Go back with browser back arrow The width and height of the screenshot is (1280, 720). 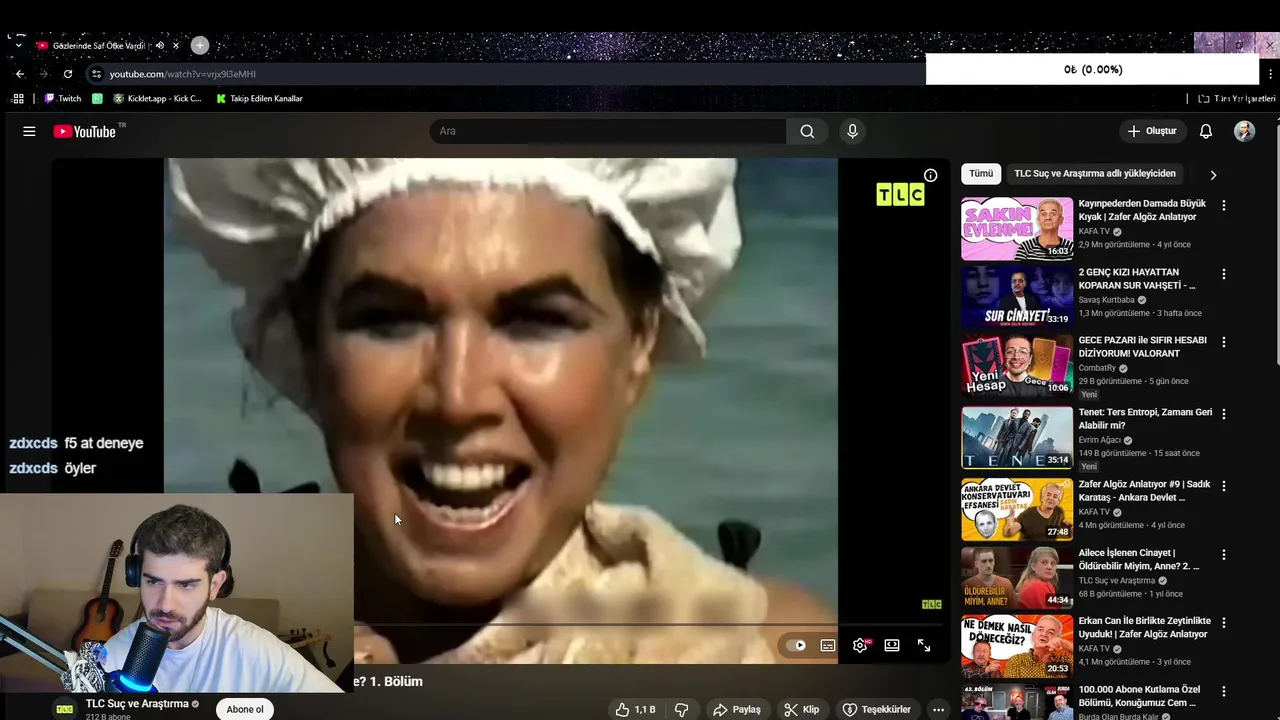coord(20,74)
